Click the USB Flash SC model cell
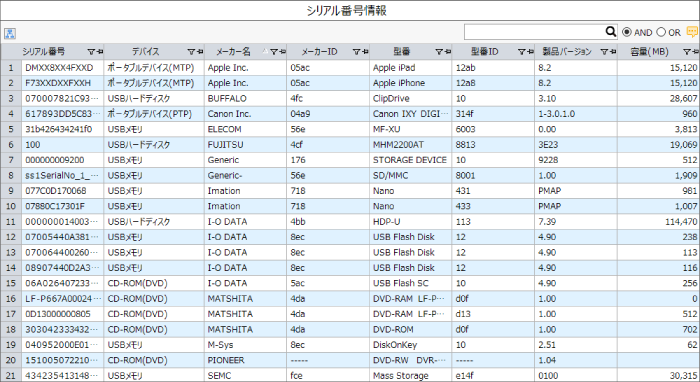Viewport: 700px width, 382px height. click(x=411, y=283)
